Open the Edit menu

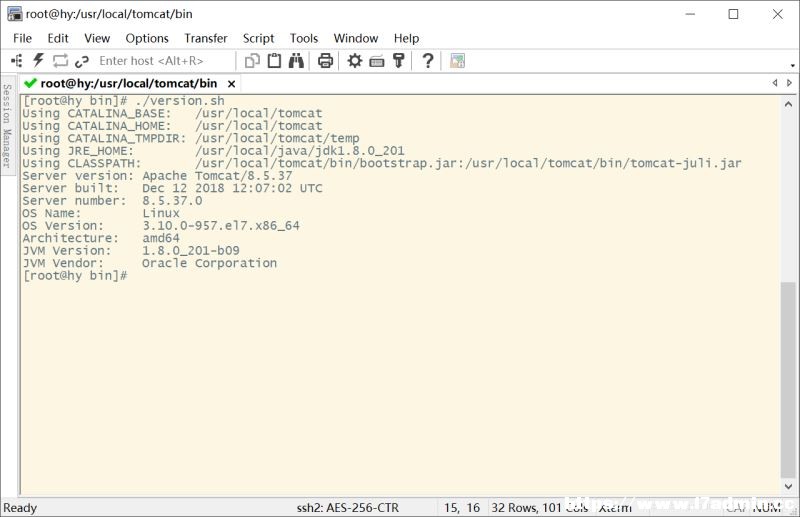(58, 38)
